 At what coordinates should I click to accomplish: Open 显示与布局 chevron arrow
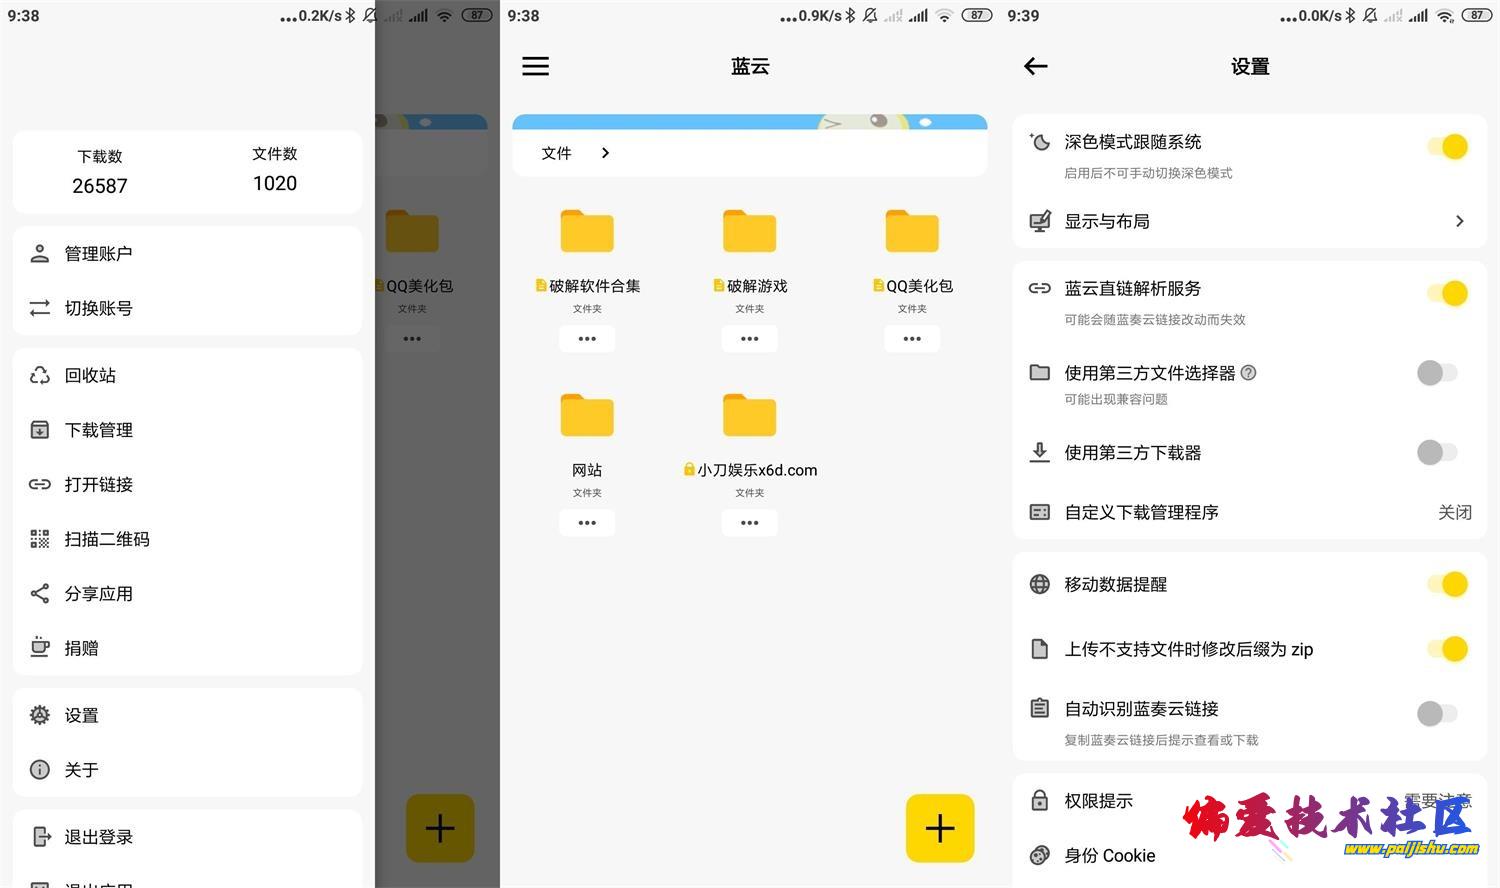point(1460,221)
